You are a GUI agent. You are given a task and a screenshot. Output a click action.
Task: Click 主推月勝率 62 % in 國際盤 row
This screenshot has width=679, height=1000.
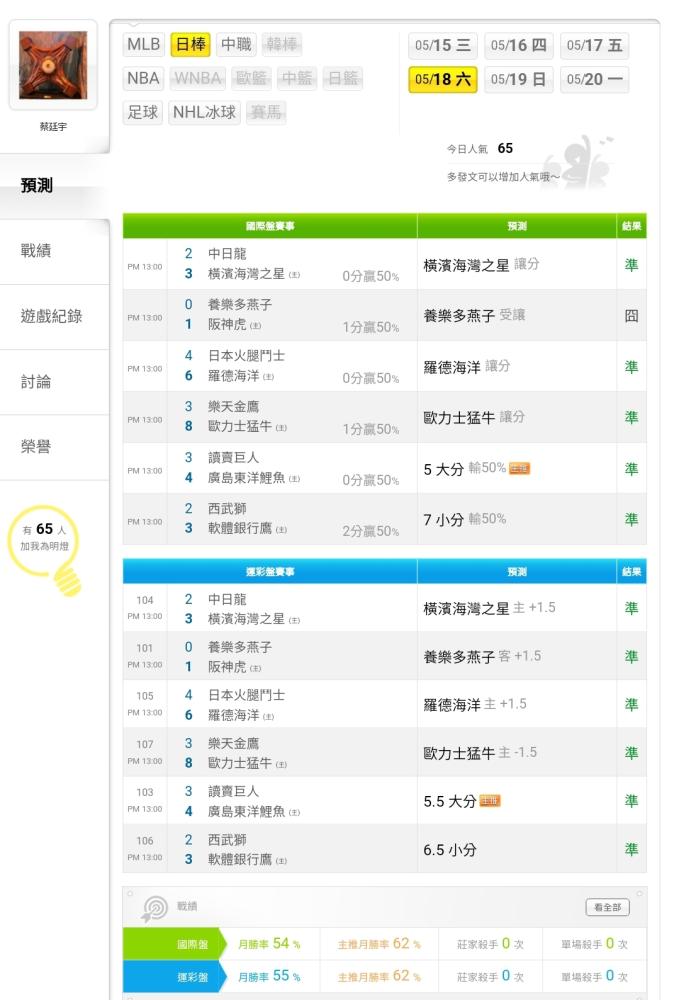(x=379, y=944)
